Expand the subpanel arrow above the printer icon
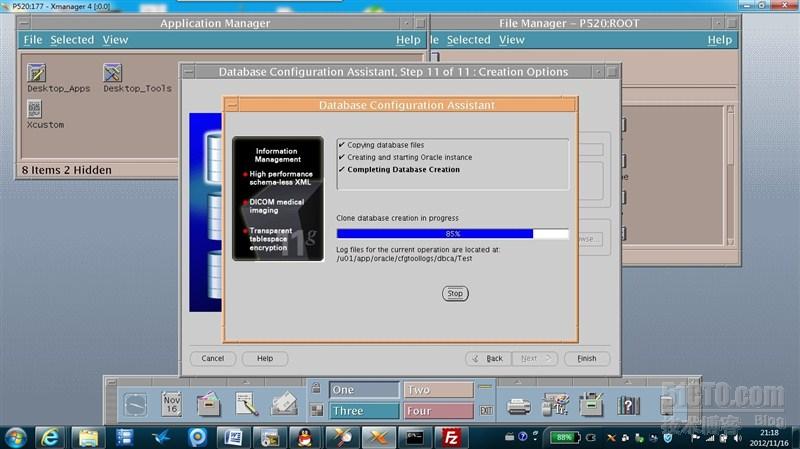The height and width of the screenshot is (449, 800). coord(518,382)
